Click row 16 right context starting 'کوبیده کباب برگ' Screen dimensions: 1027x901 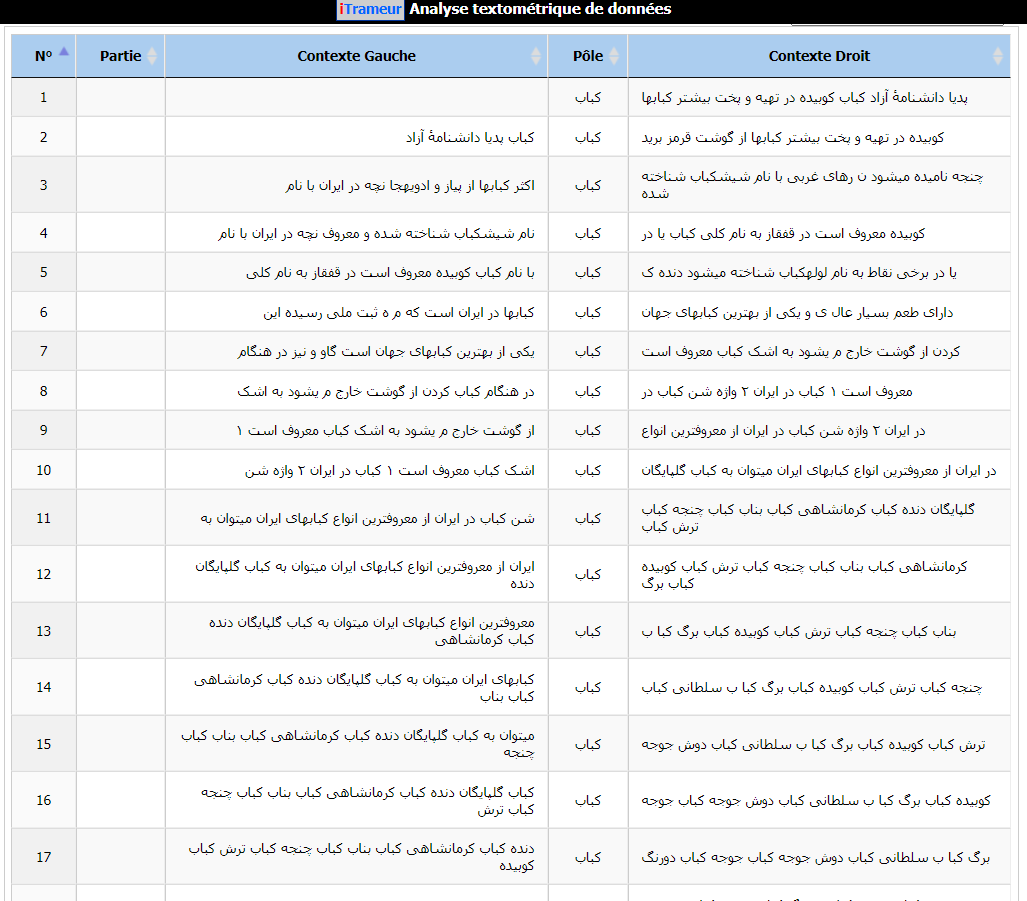[x=816, y=801]
